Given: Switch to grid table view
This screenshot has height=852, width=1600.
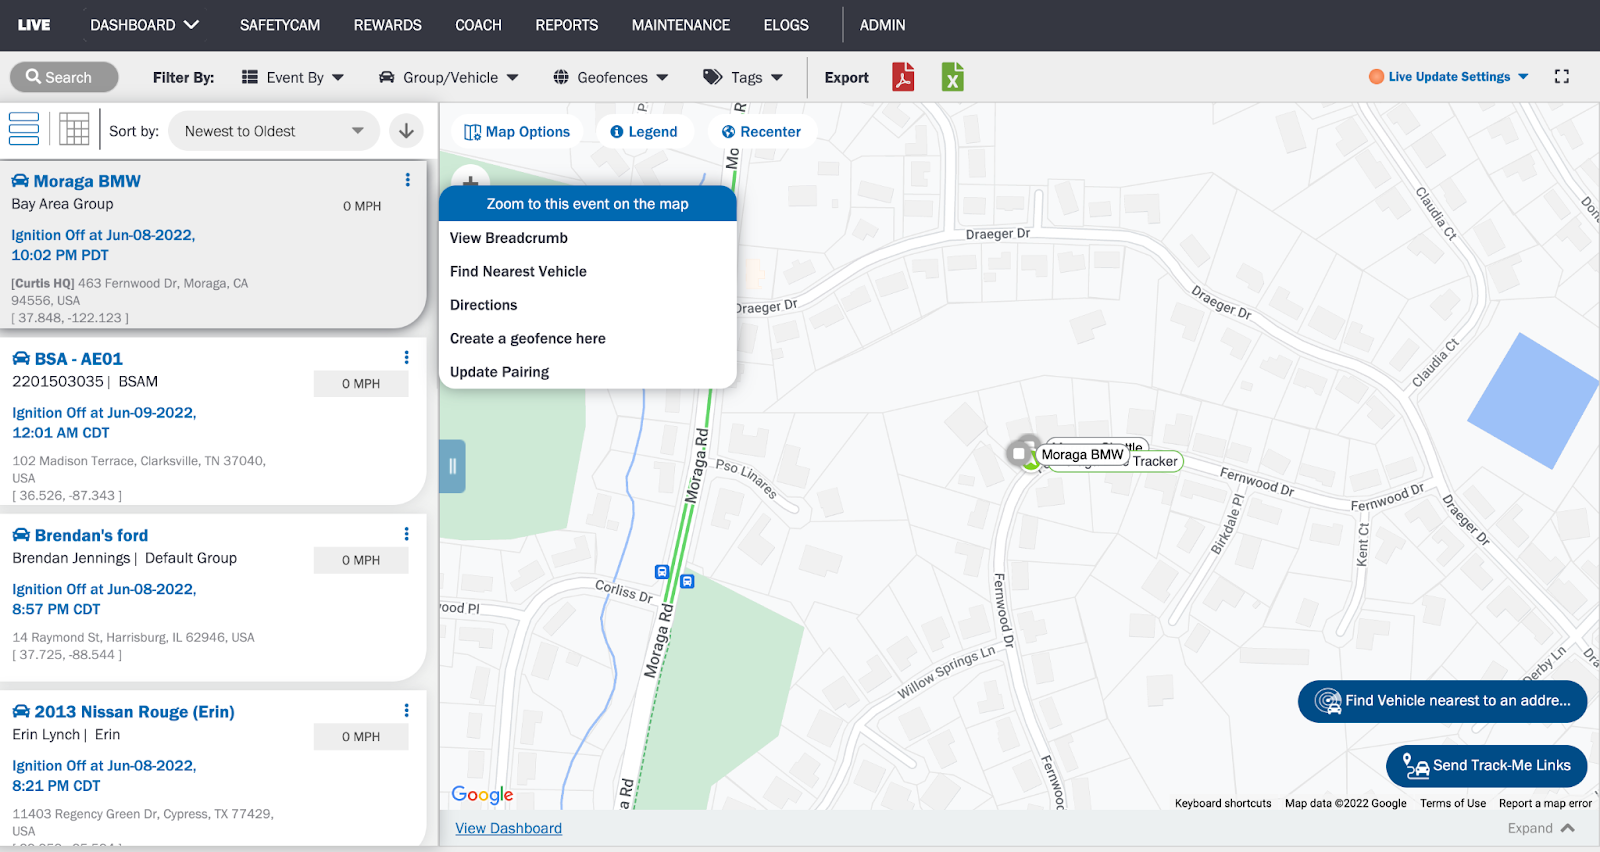Looking at the screenshot, I should pyautogui.click(x=74, y=129).
